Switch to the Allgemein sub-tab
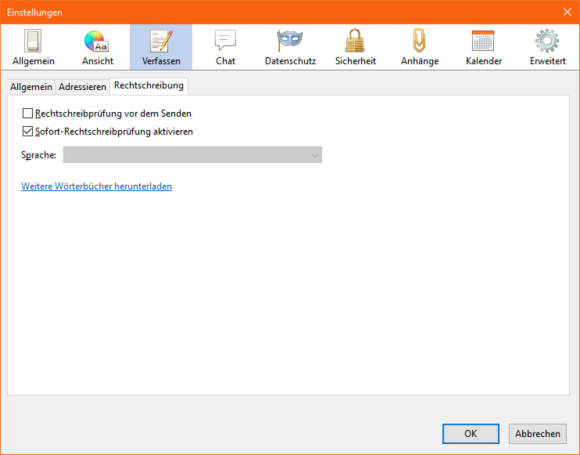Viewport: 580px width, 455px height. pyautogui.click(x=31, y=87)
